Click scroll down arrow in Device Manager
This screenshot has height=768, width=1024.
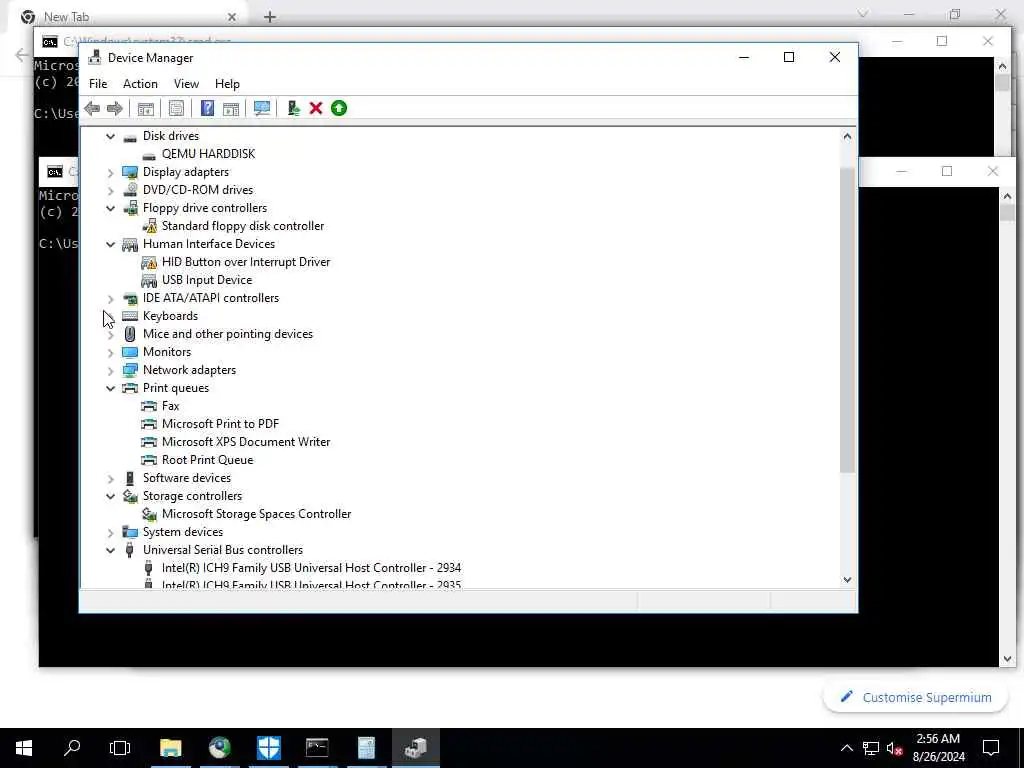click(x=847, y=580)
